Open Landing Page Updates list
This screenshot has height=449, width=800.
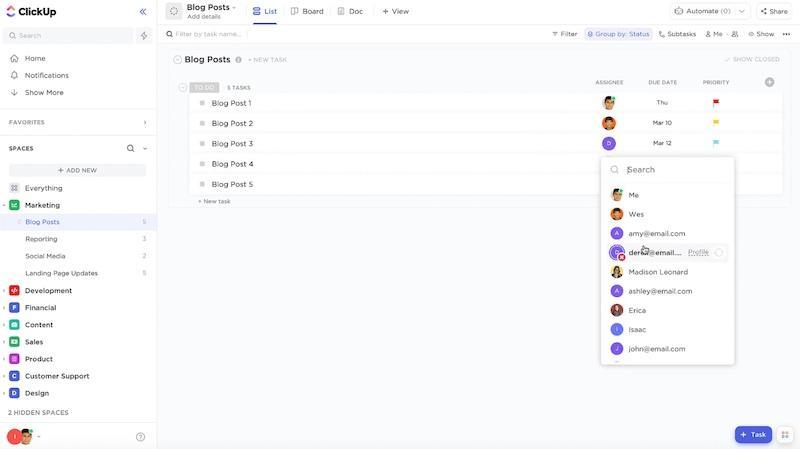61,273
